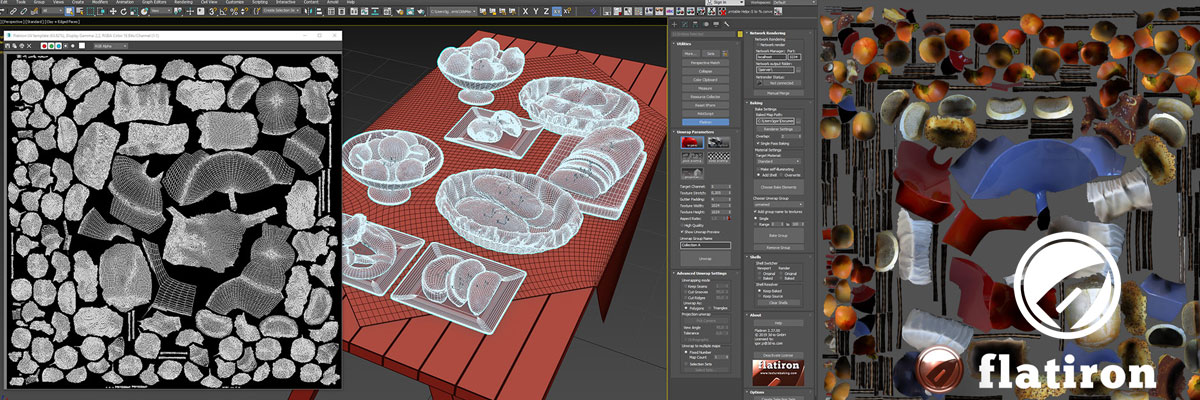Restrict to Z axis constraint

coord(546,11)
